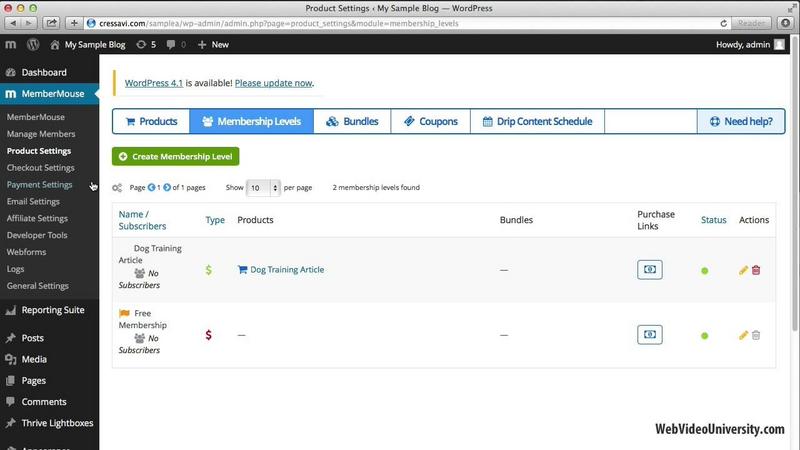Viewport: 800px width, 450px height.
Task: Go to next page arrow
Action: (x=167, y=187)
